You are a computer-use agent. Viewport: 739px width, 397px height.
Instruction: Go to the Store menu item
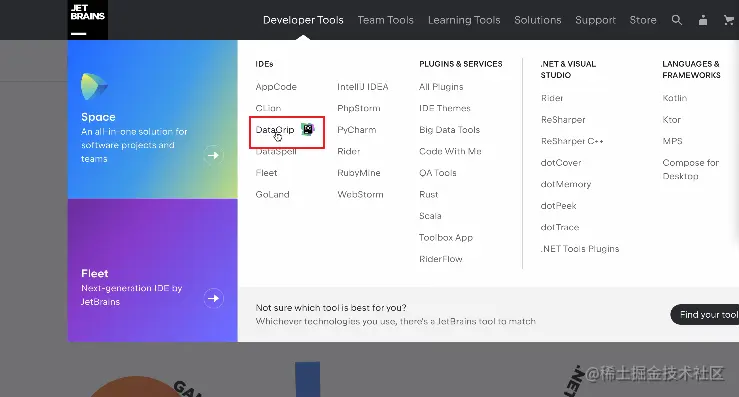(x=643, y=20)
